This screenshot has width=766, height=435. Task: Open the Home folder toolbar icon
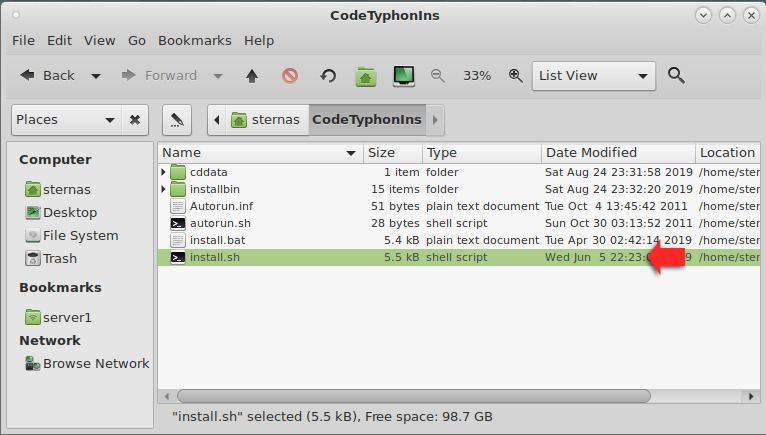(366, 77)
